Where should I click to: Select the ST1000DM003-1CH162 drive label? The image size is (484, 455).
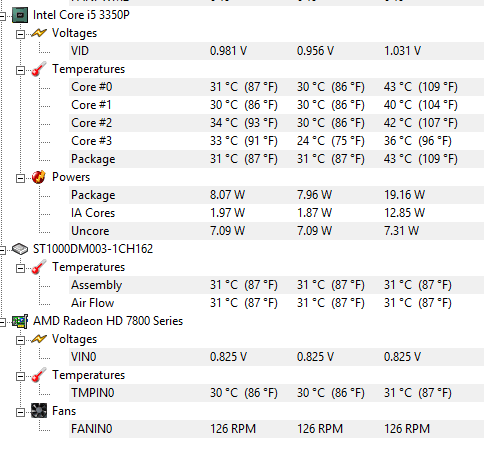pyautogui.click(x=93, y=249)
